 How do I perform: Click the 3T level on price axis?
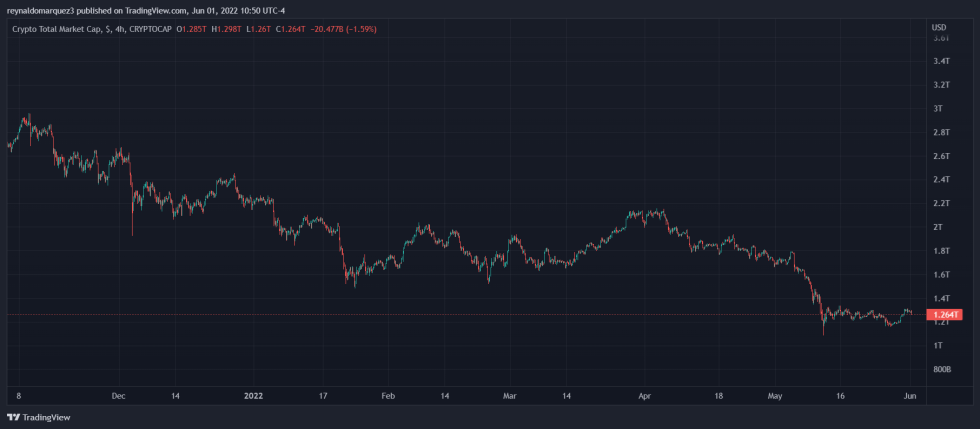pyautogui.click(x=938, y=108)
